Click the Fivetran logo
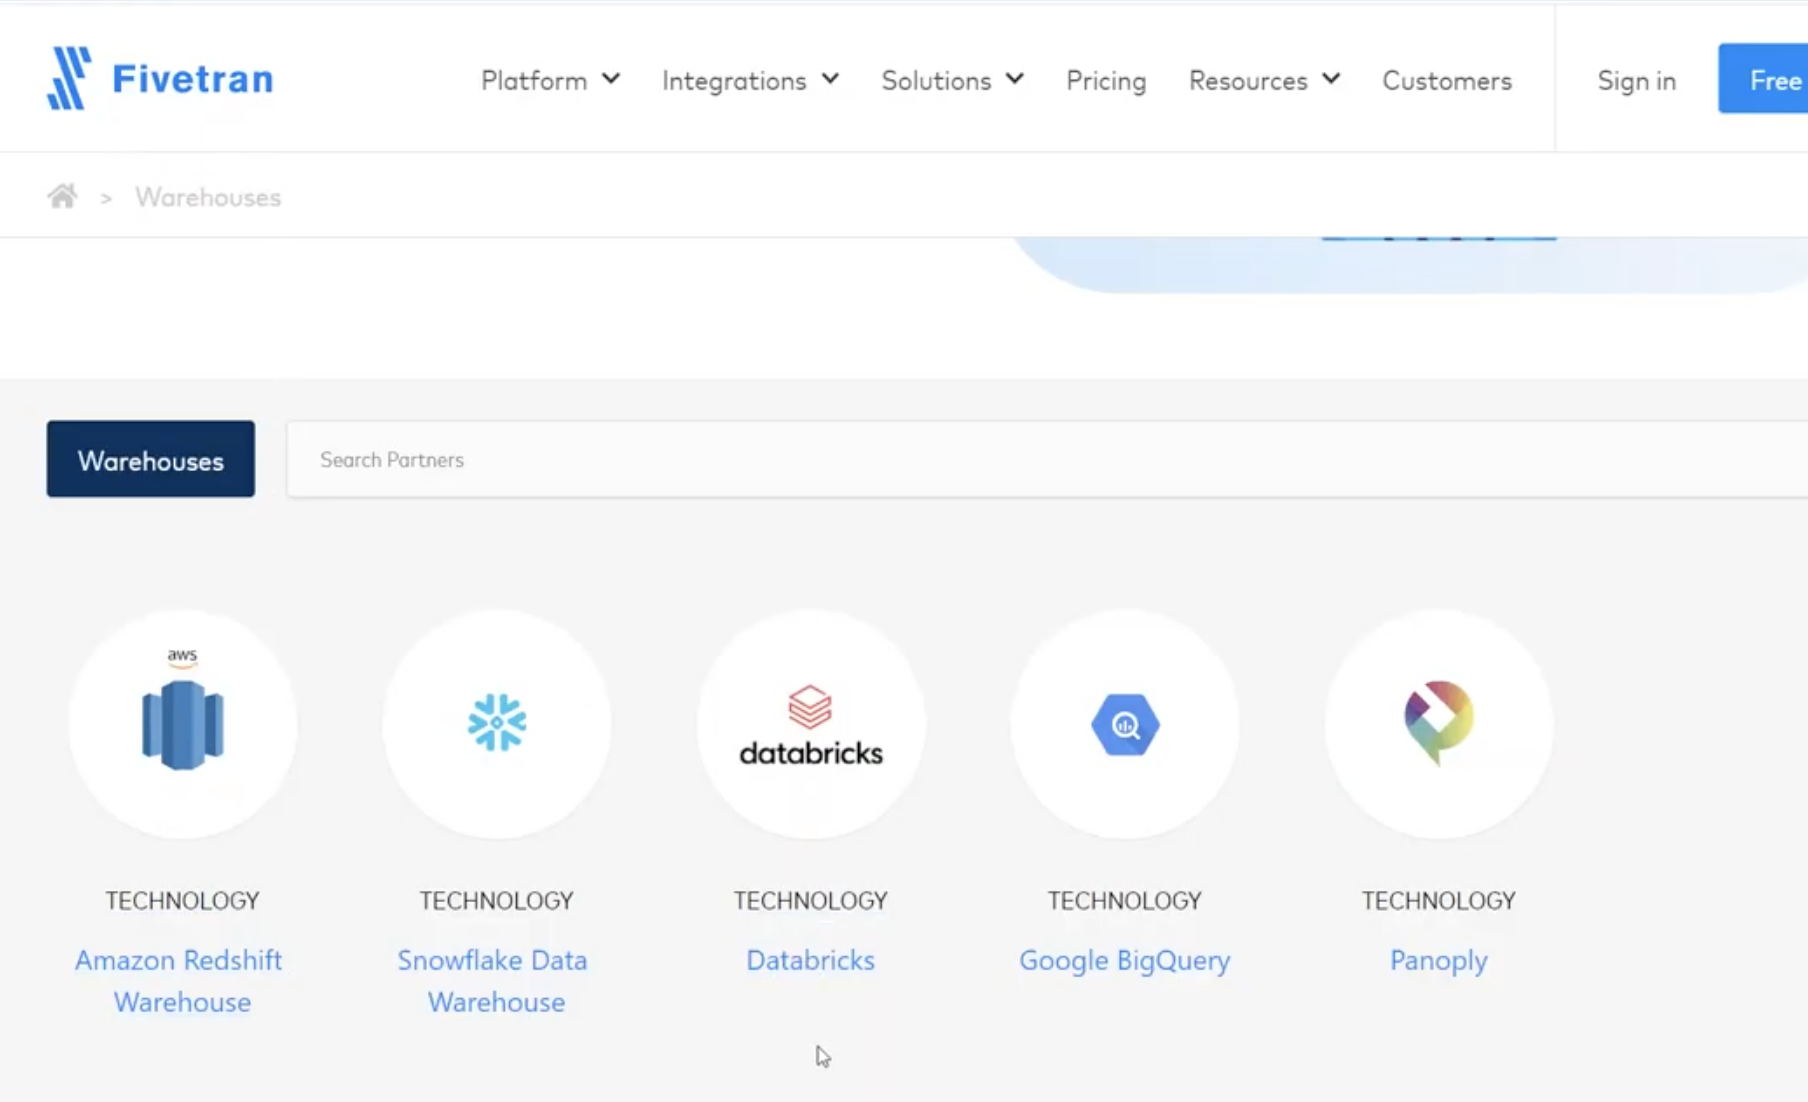The image size is (1808, 1102). tap(160, 78)
